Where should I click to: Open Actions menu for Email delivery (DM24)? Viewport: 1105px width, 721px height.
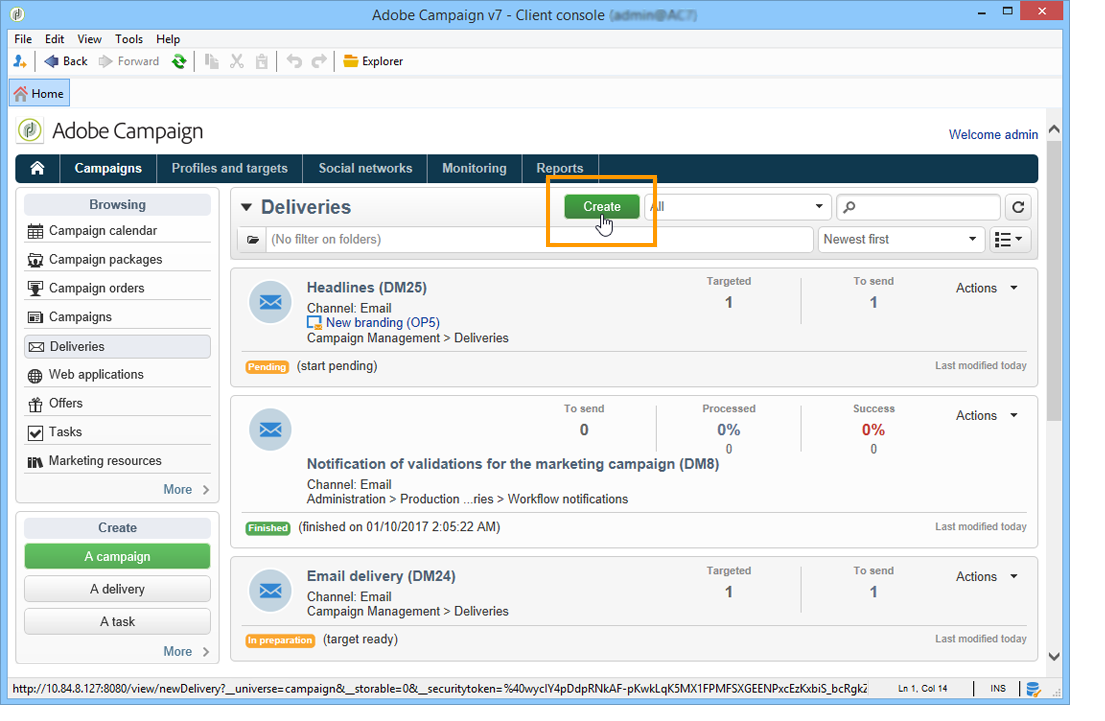pos(987,577)
